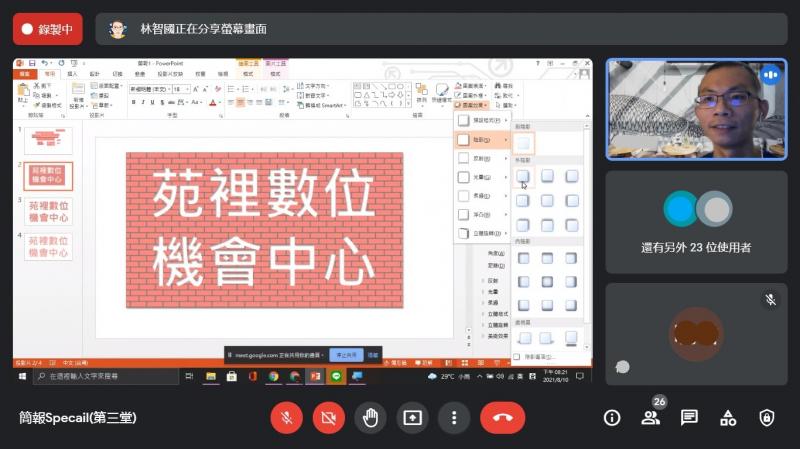Click the find binoculars icon
Screen dimensions: 800x449
(x=498, y=86)
